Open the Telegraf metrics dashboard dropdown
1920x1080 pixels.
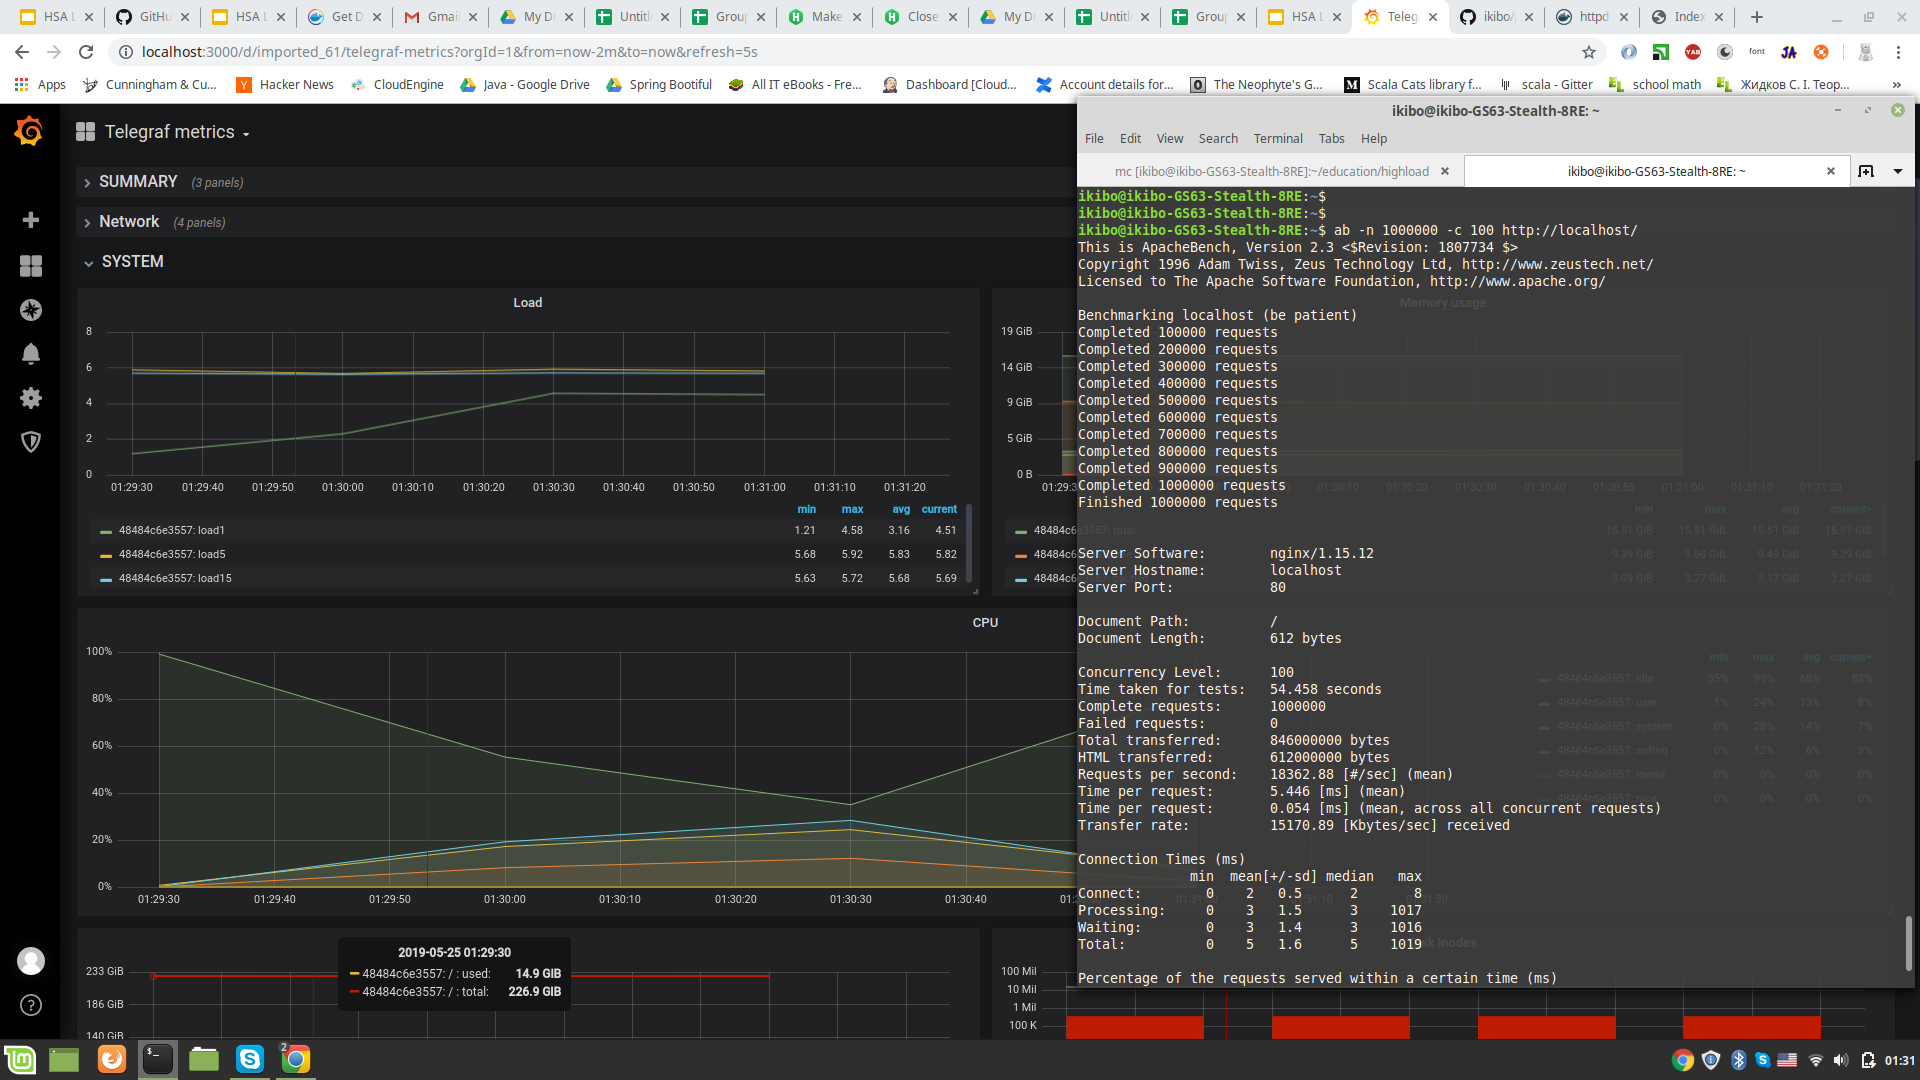pos(176,132)
